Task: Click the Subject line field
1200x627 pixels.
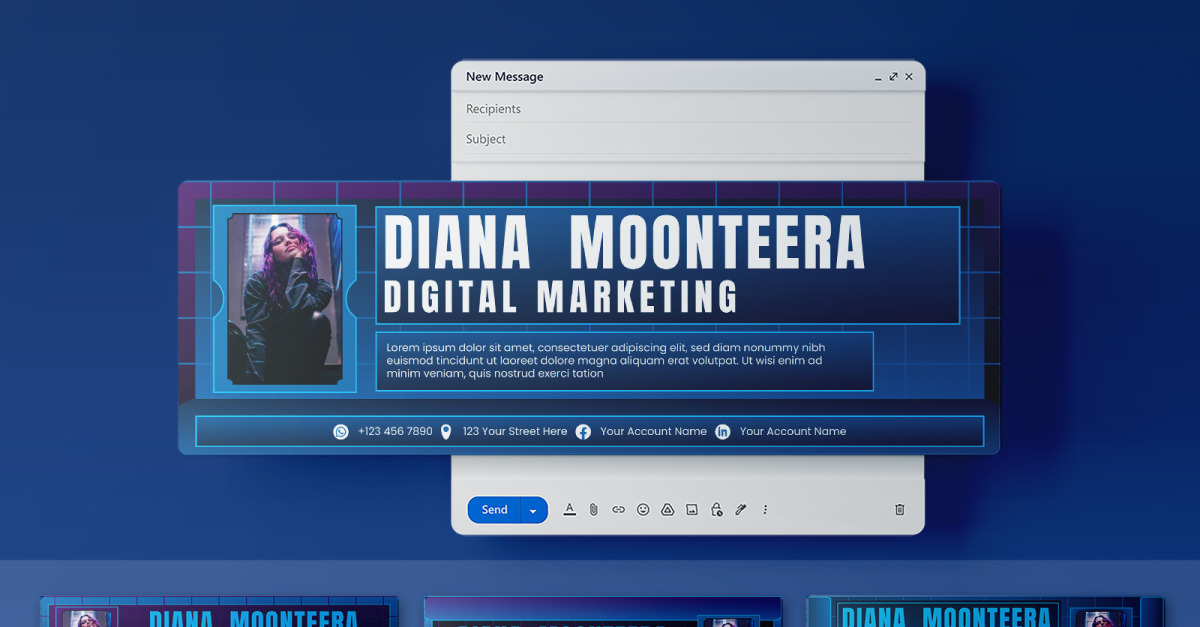Action: point(600,139)
